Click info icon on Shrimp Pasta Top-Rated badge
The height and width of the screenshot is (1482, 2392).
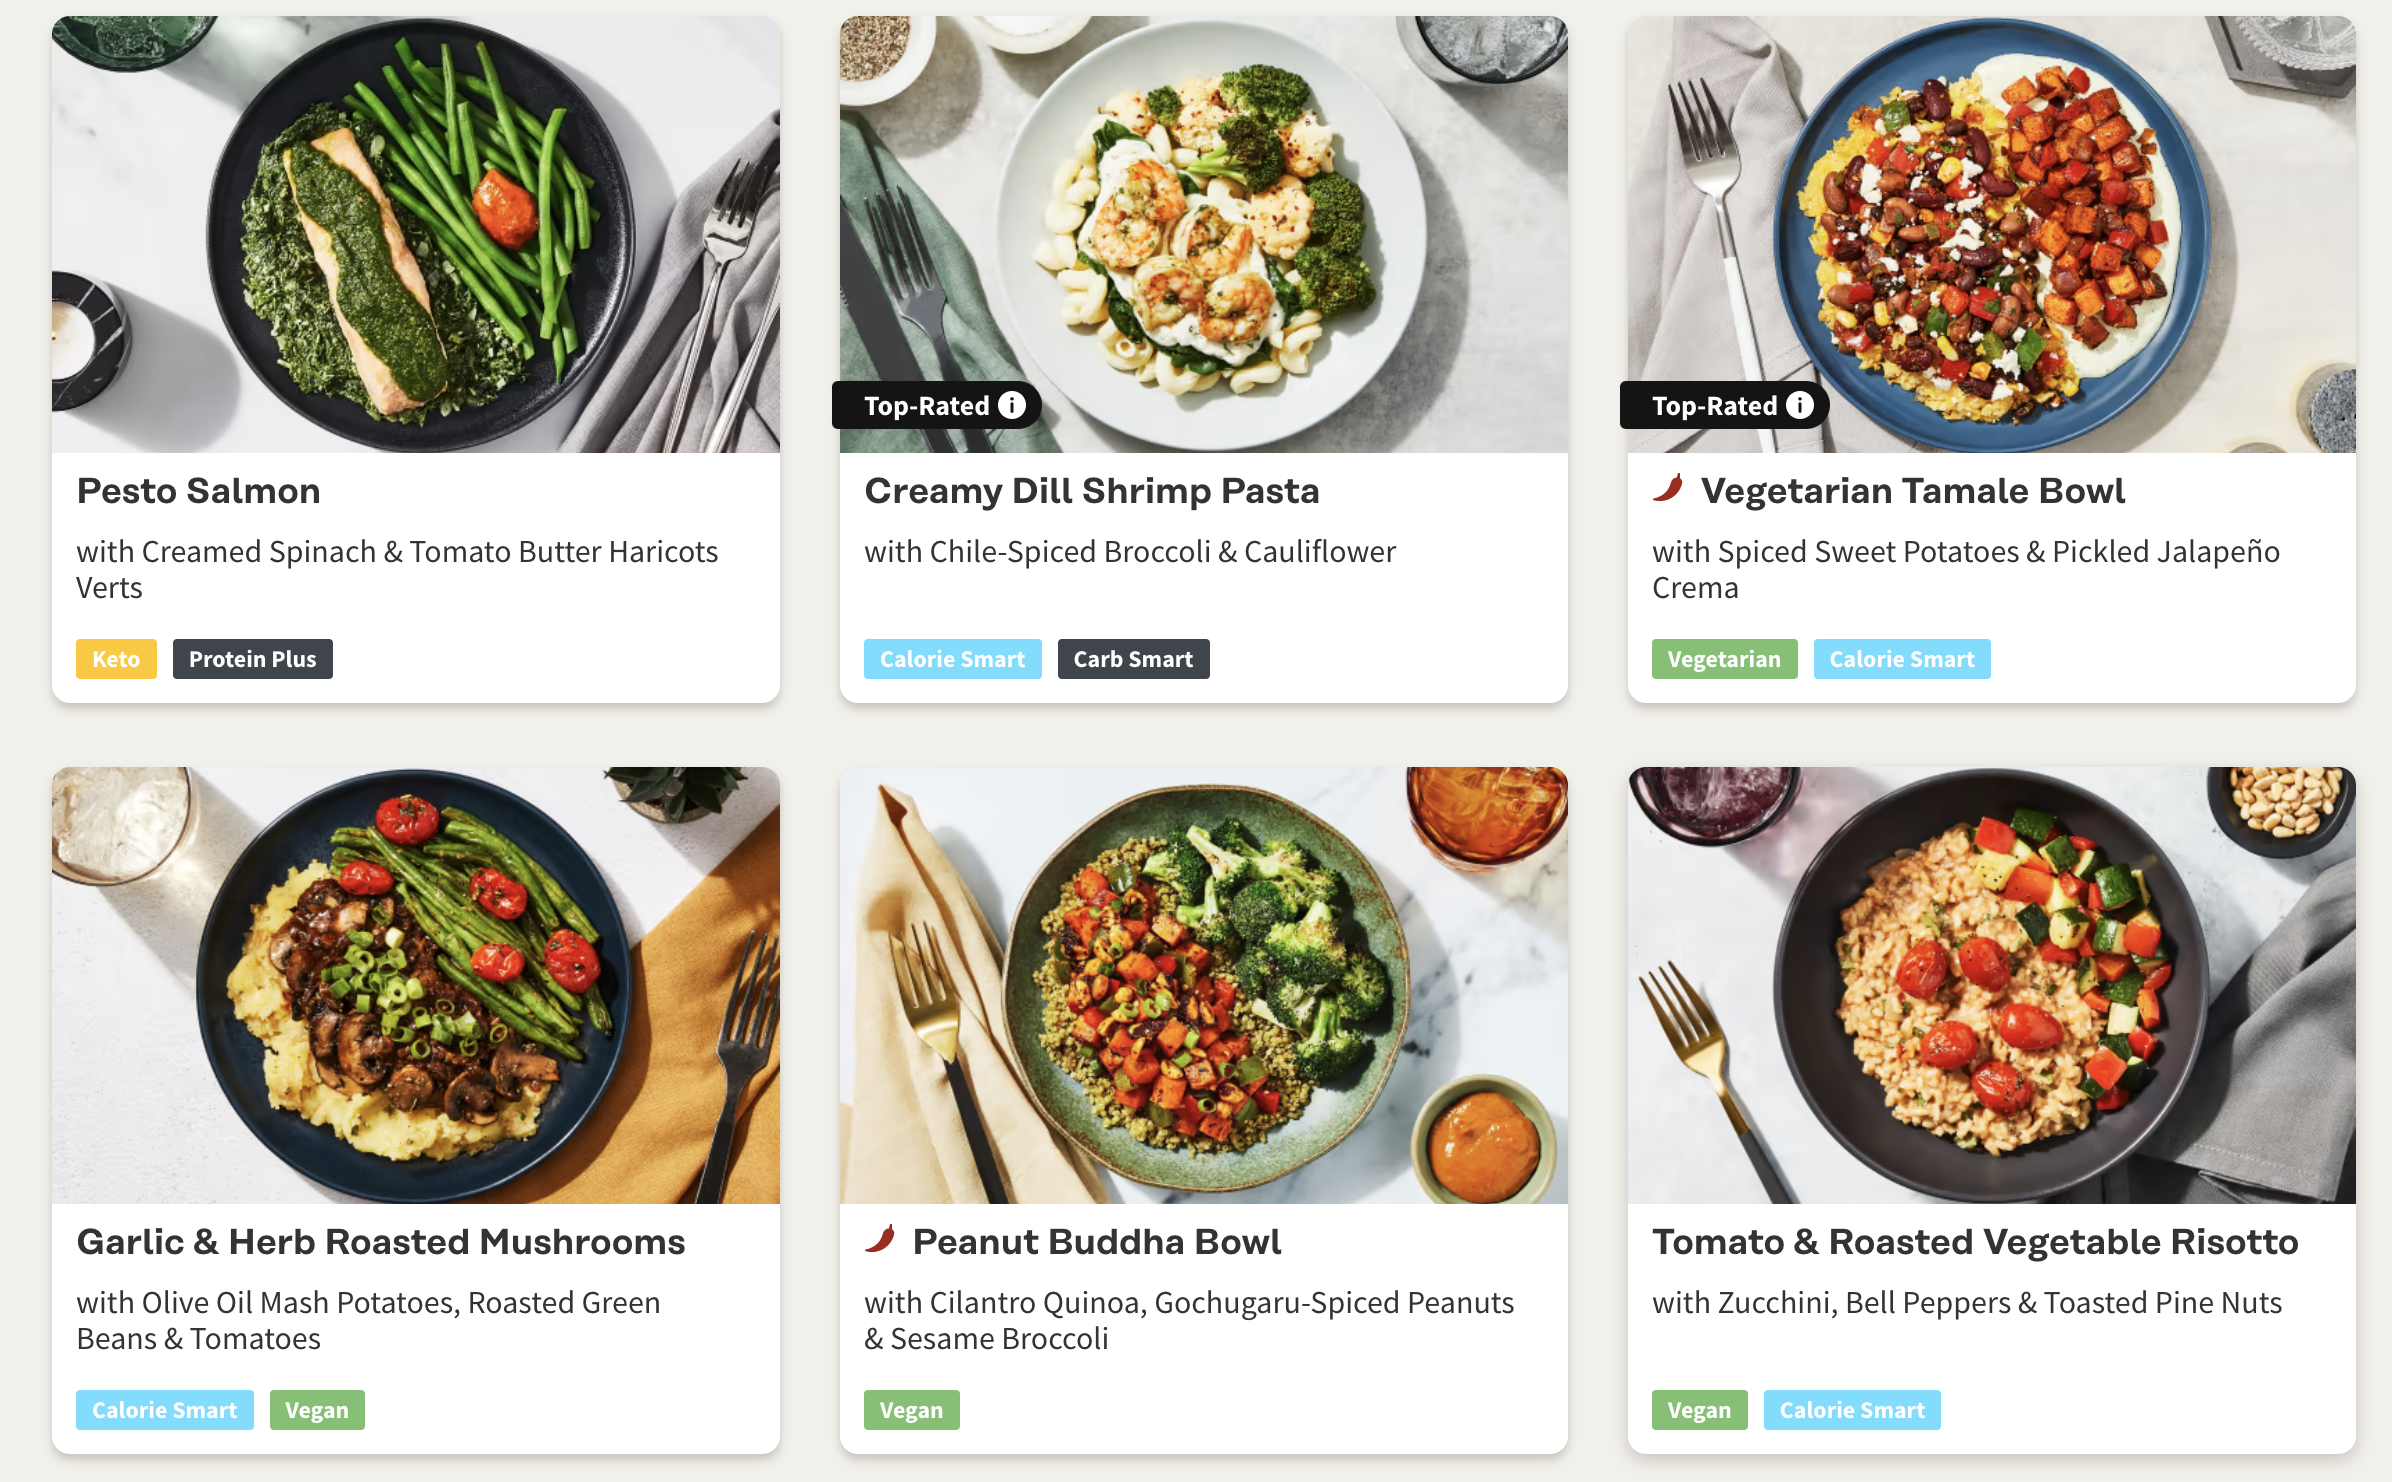(1012, 405)
